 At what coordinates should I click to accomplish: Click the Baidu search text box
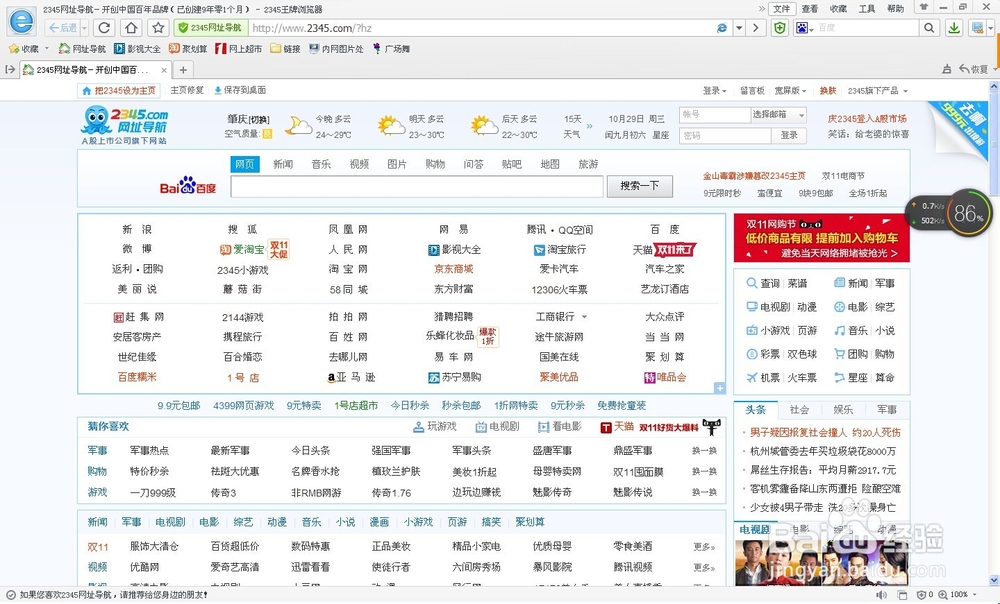coord(416,186)
